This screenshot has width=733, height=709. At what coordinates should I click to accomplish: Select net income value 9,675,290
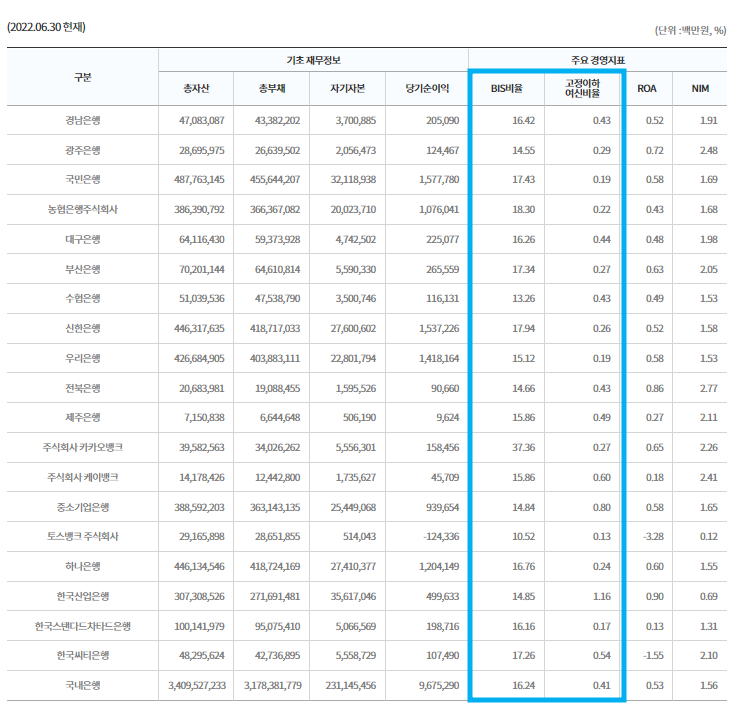pyautogui.click(x=439, y=686)
